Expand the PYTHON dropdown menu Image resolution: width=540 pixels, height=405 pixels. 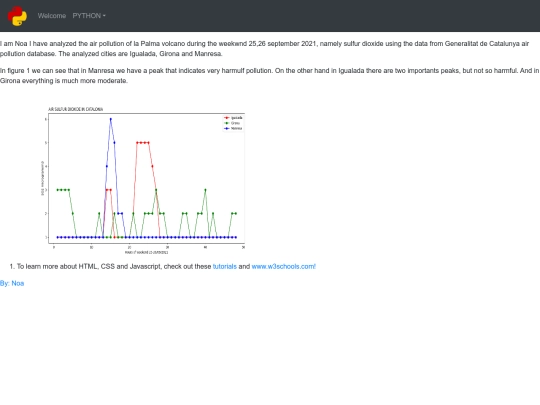pos(89,16)
